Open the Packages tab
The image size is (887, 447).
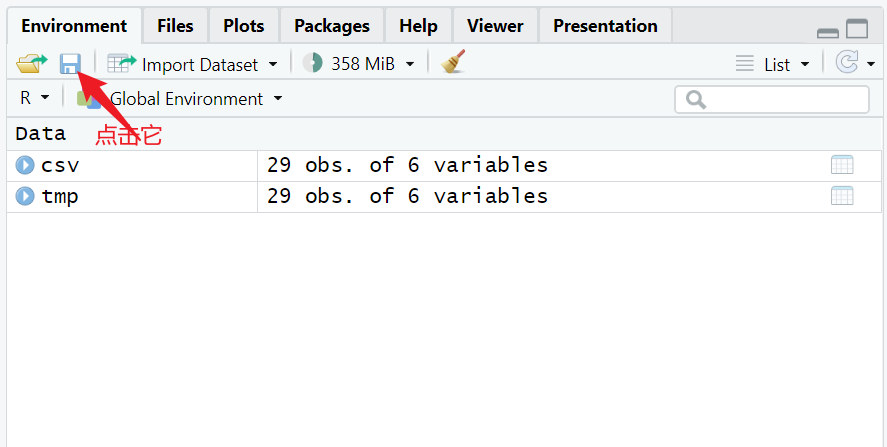332,26
